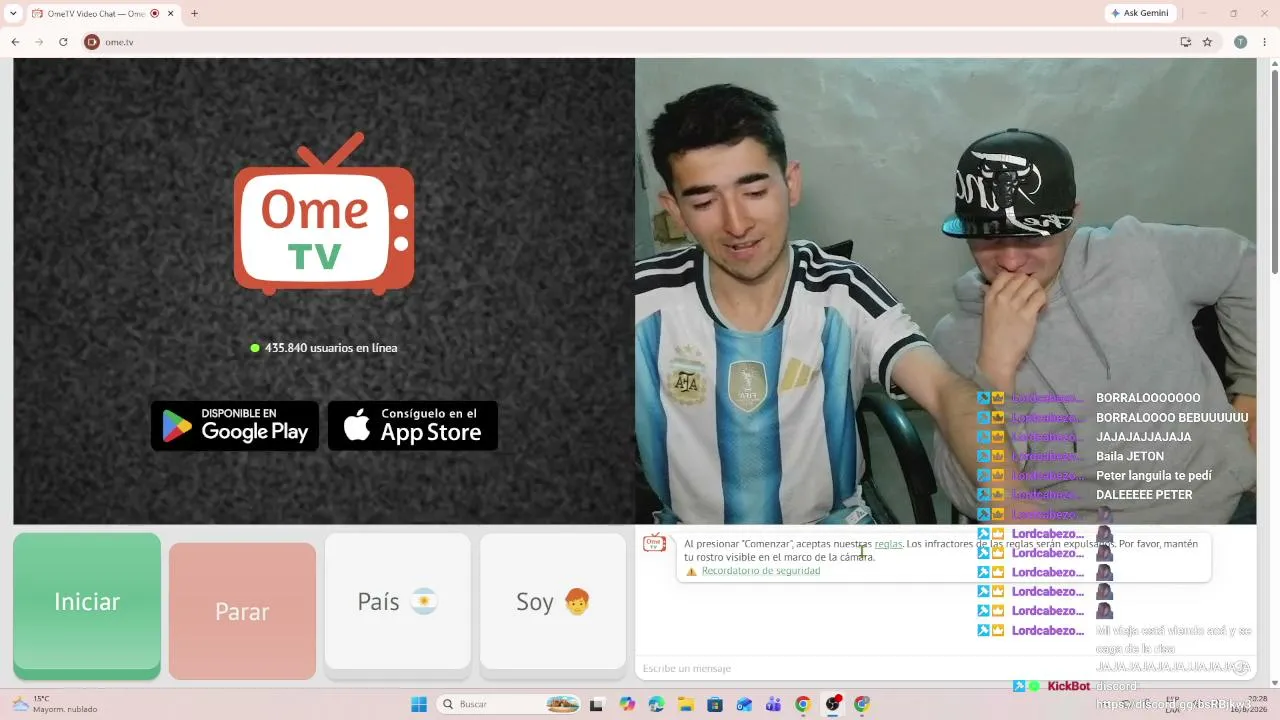Viewport: 1280px width, 720px height.
Task: Reload the ome.tv page
Action: pyautogui.click(x=63, y=42)
